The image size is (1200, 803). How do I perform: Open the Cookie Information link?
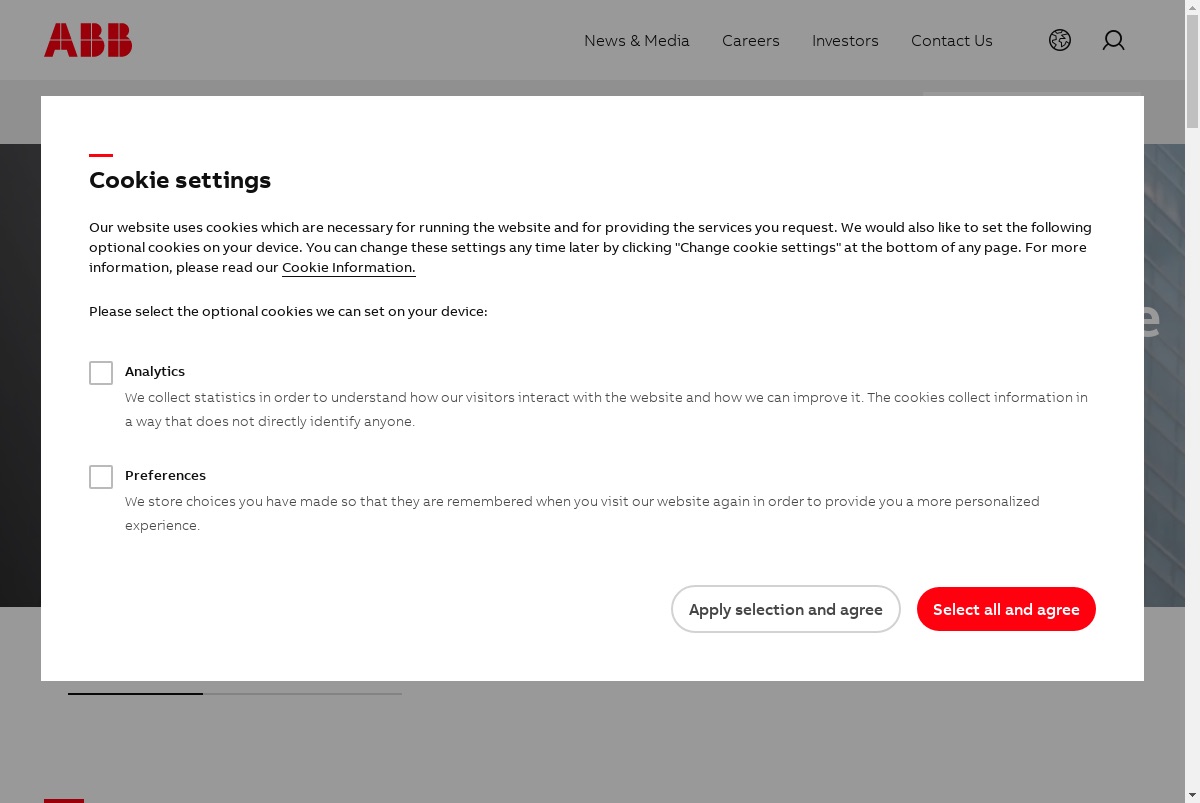tap(349, 268)
